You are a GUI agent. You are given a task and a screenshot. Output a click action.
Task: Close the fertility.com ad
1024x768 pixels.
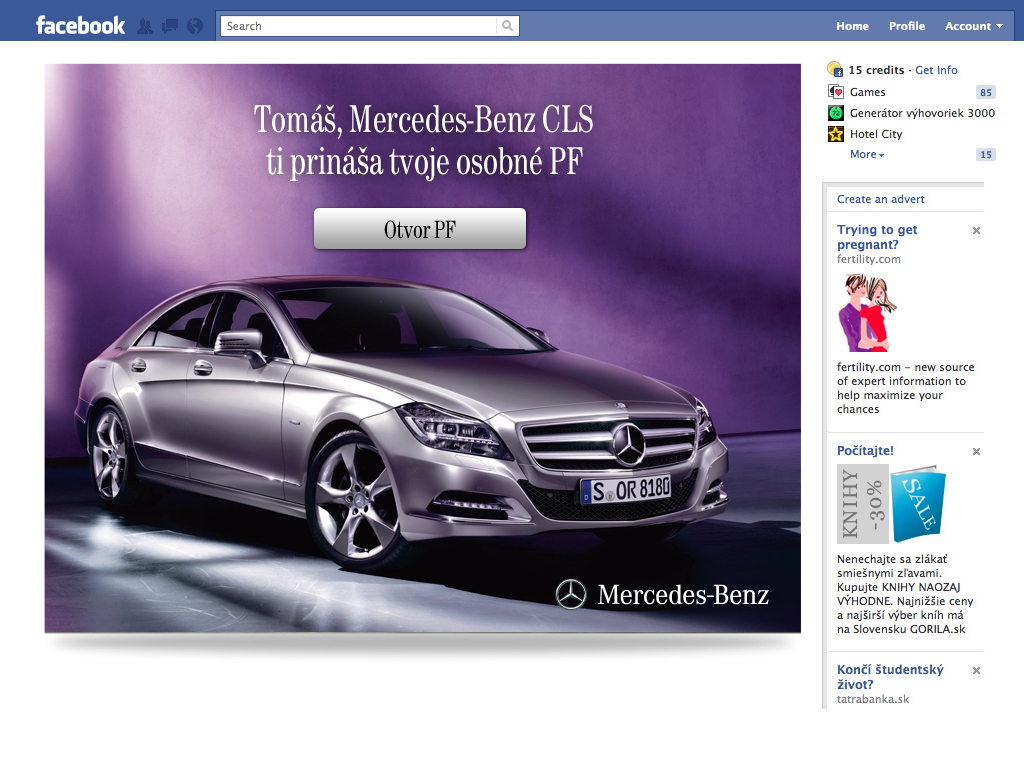pyautogui.click(x=976, y=231)
